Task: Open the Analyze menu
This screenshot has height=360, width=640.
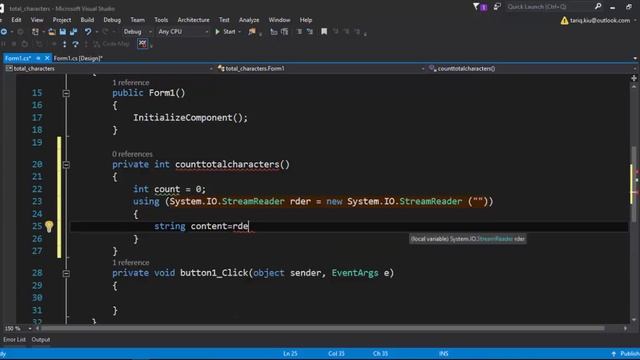Action: pos(249,20)
